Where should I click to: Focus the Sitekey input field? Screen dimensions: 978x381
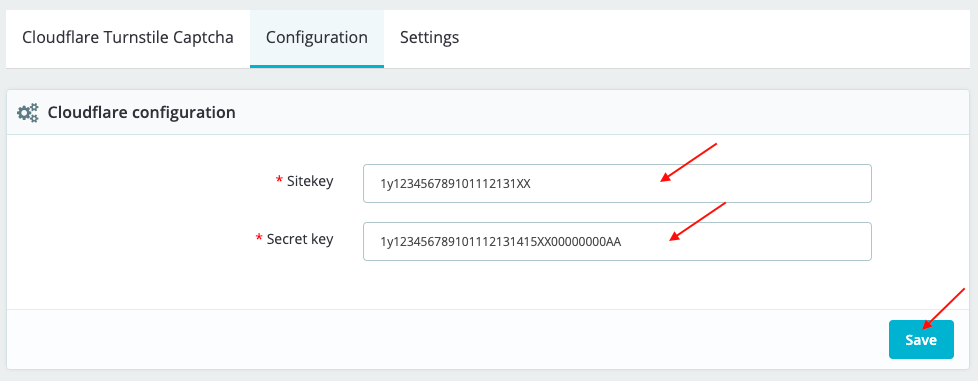[x=617, y=183]
